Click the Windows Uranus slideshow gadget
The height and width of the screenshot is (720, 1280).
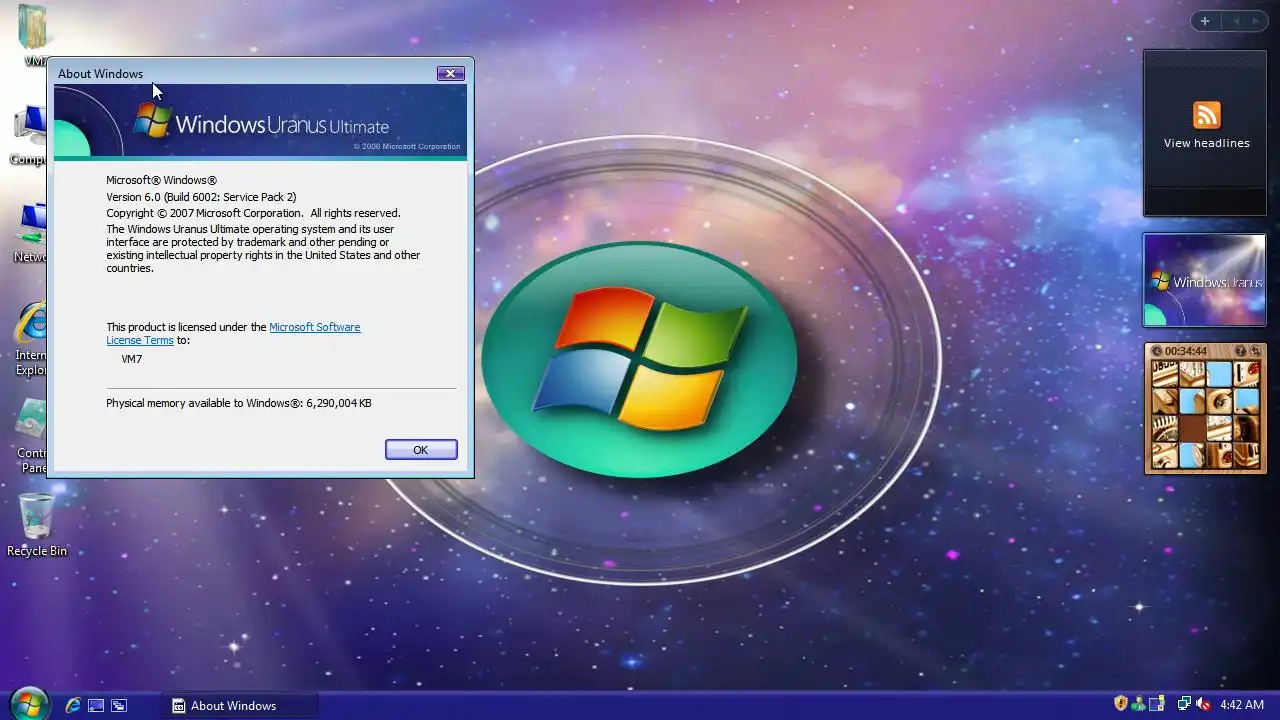point(1205,281)
